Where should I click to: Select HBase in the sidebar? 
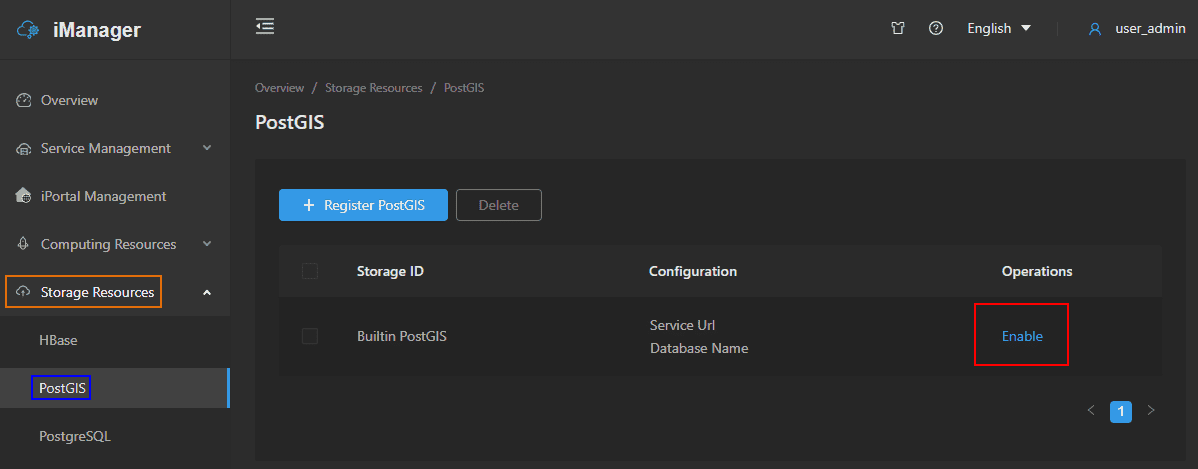58,340
